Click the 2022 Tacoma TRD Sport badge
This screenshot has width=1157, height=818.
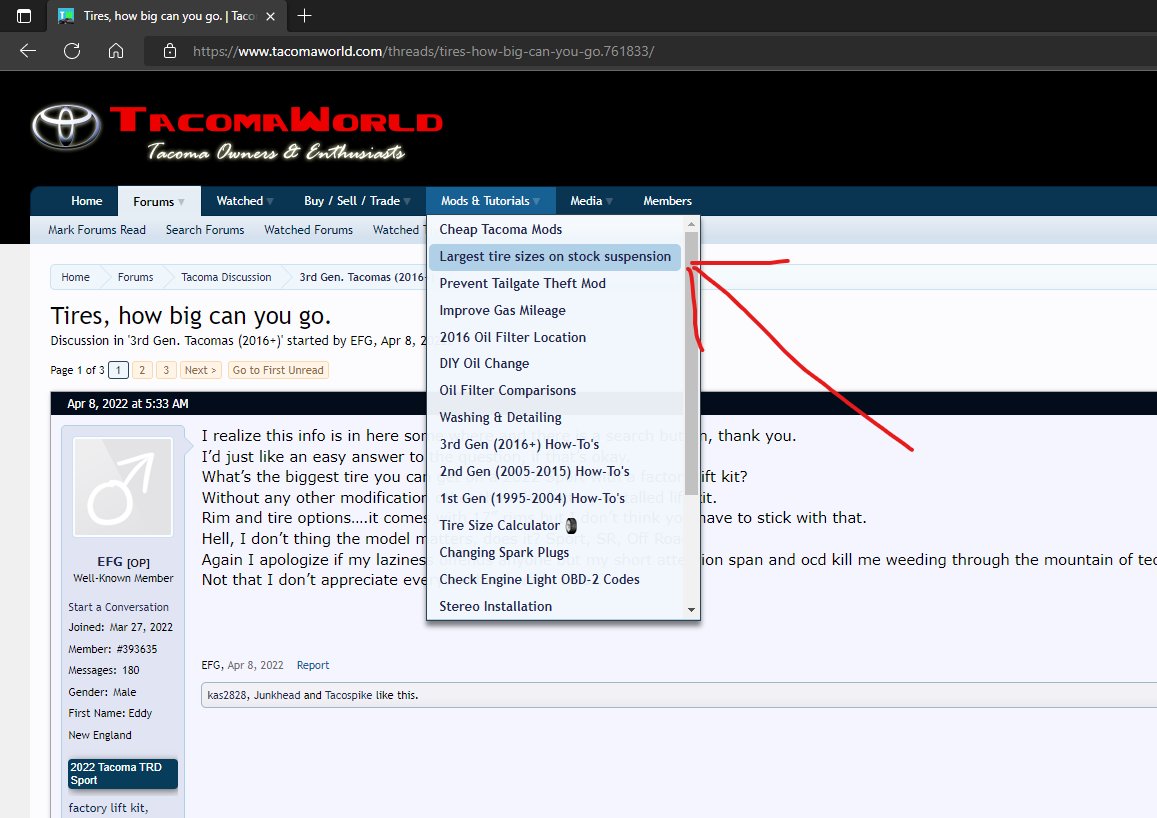point(122,774)
